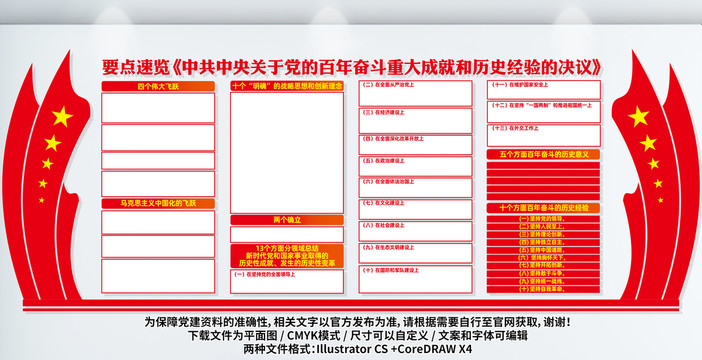The image size is (702, 360).
Task: Select the (十一)在维护国家安全上 label
Action: [x=519, y=84]
